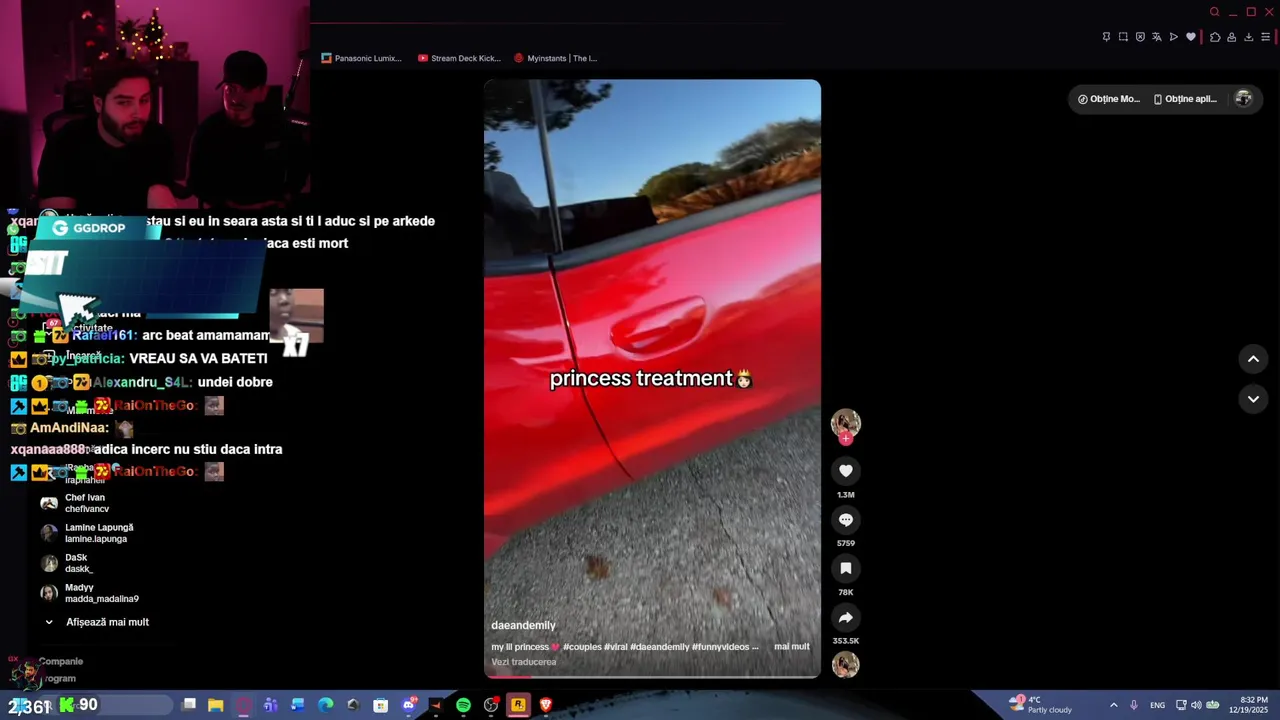
Task: Click the Obține Mo... coins button
Action: click(x=1108, y=99)
